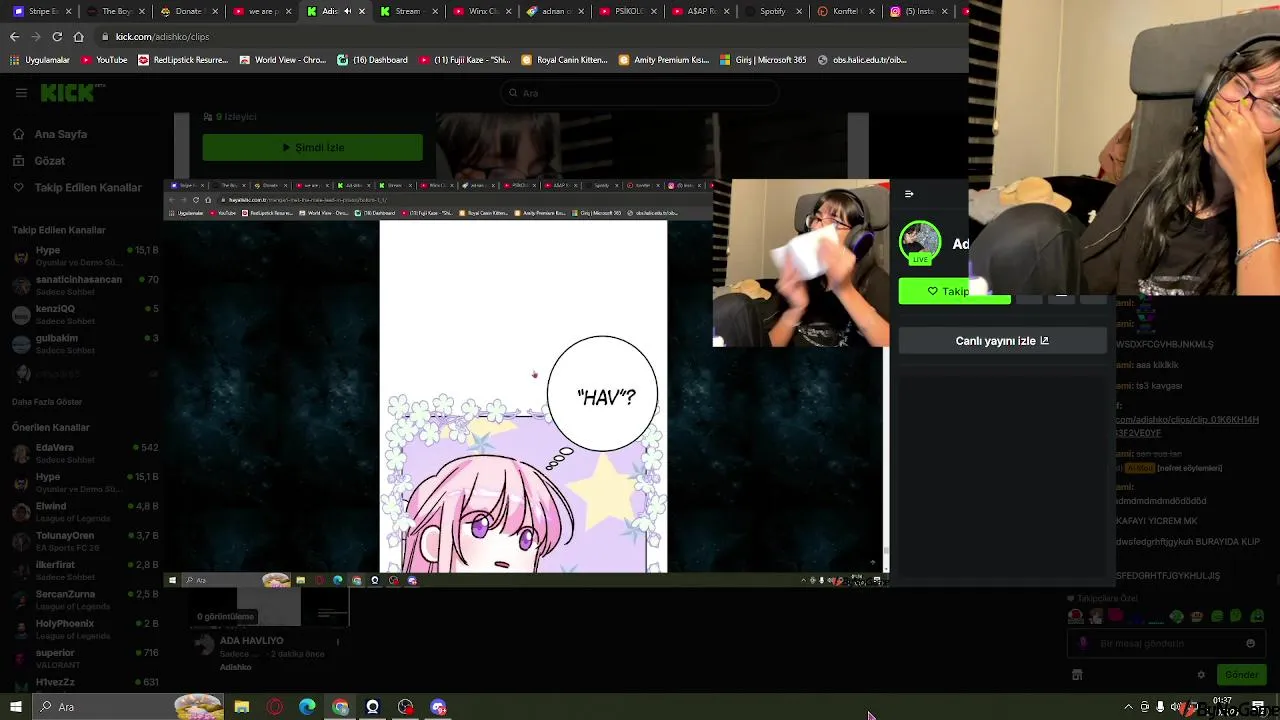
Task: Switch to the Stripe browser tab
Action: 40,12
